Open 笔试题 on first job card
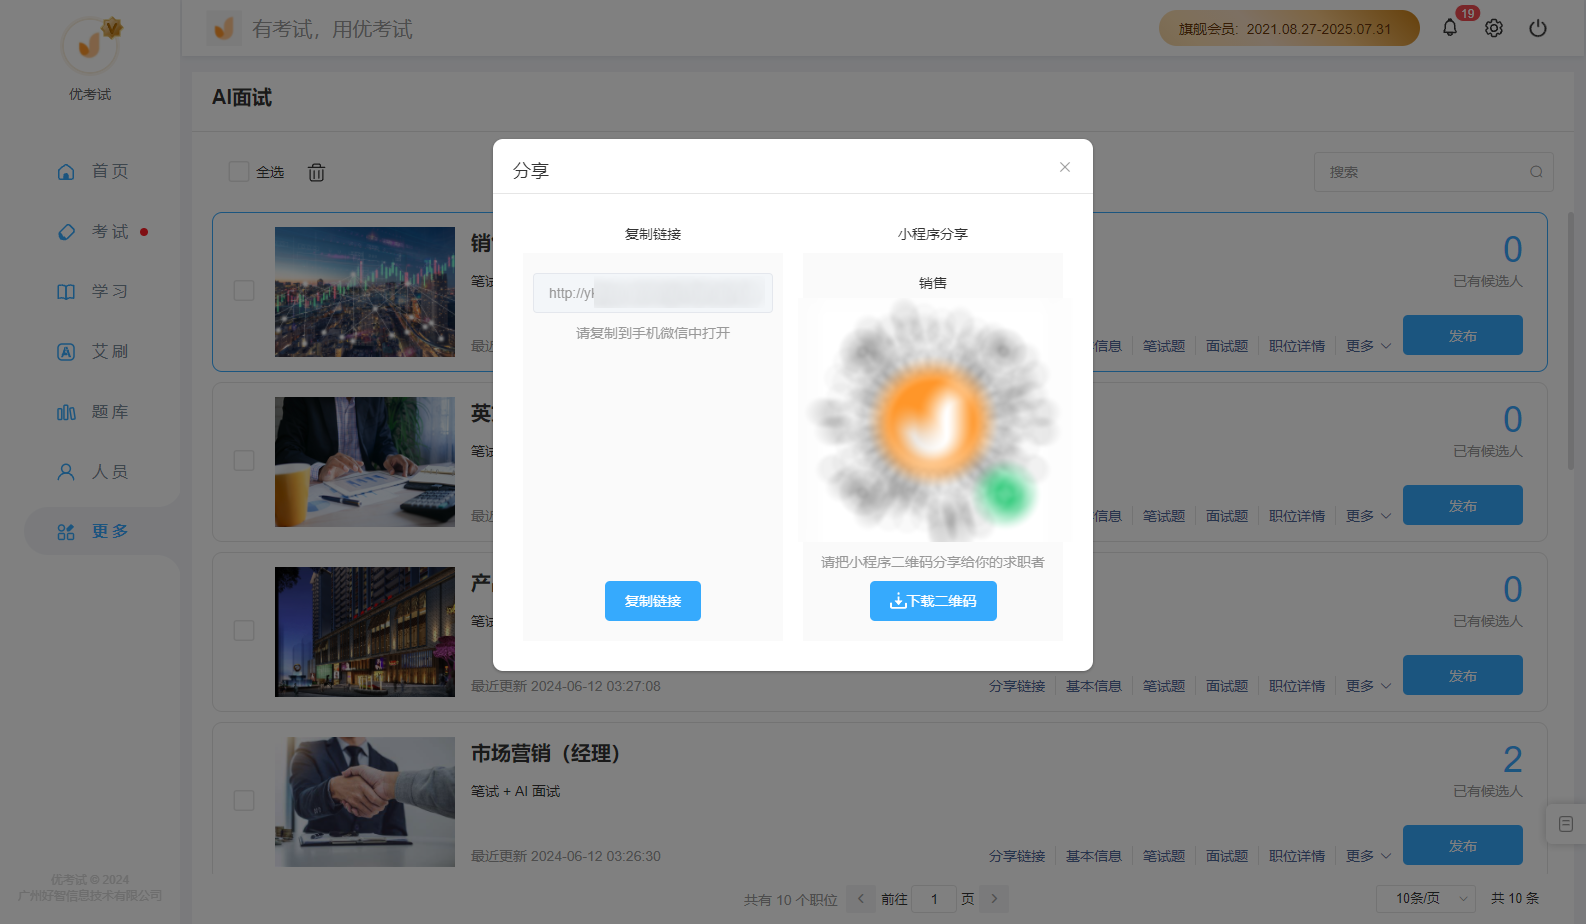Image resolution: width=1586 pixels, height=924 pixels. (1164, 346)
